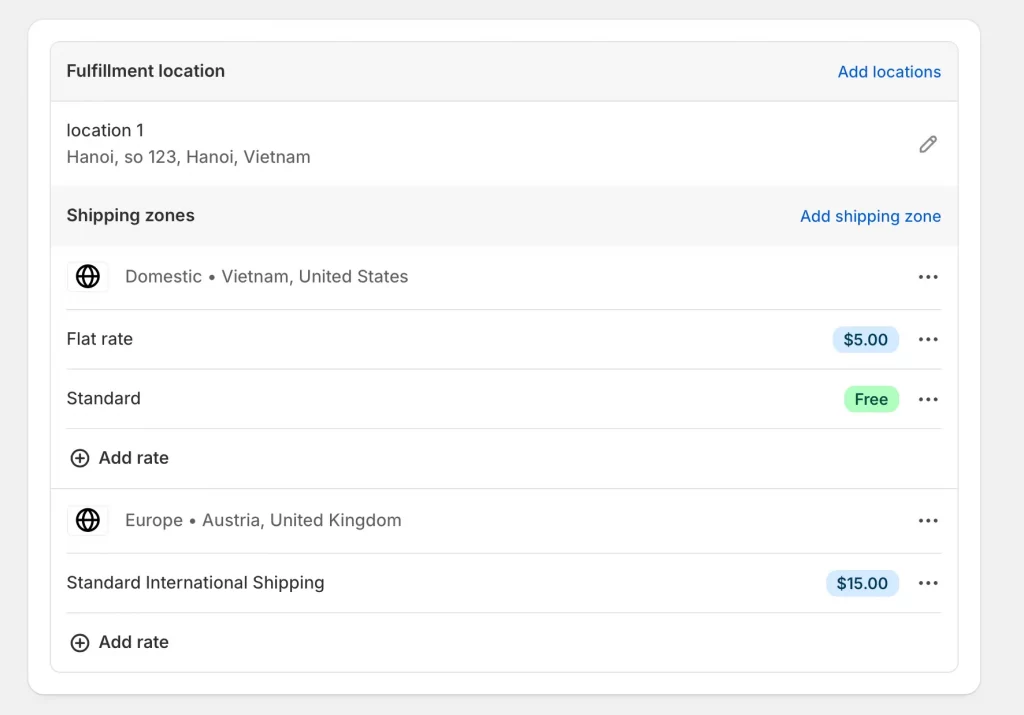Click the plus icon under Europe zone
Image resolution: width=1024 pixels, height=715 pixels.
pyautogui.click(x=79, y=643)
